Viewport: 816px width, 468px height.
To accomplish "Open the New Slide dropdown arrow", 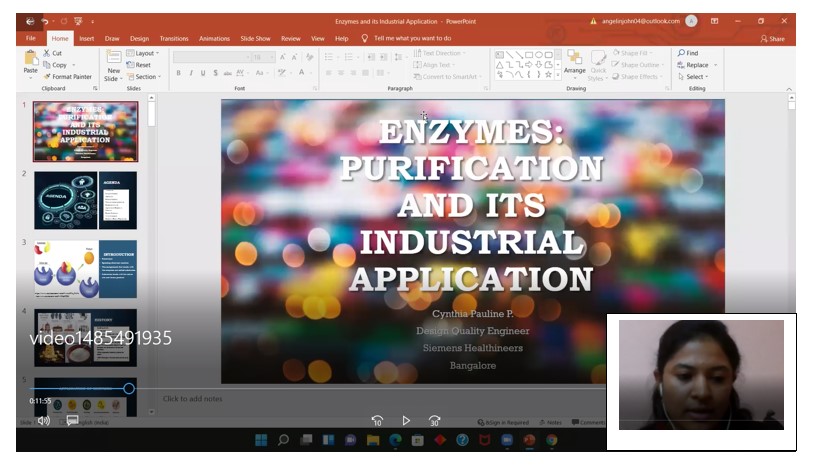I will pos(121,79).
